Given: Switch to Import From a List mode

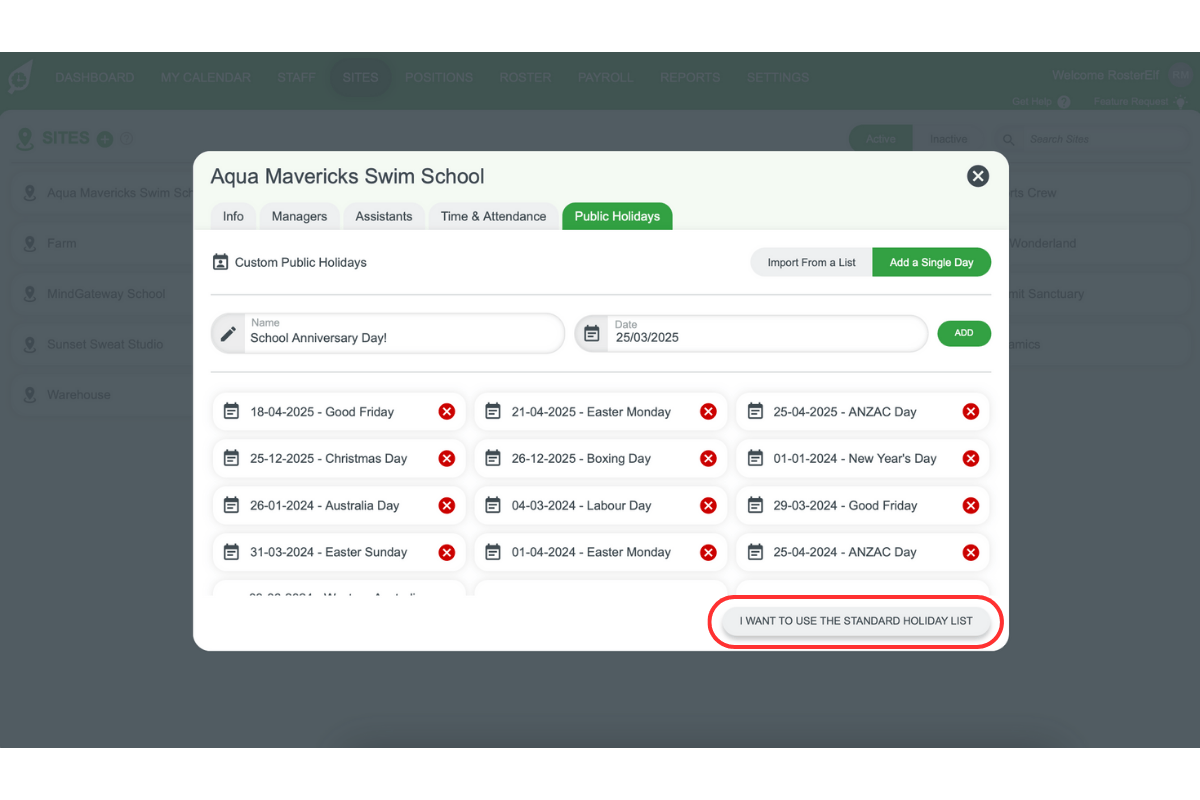Looking at the screenshot, I should (811, 263).
